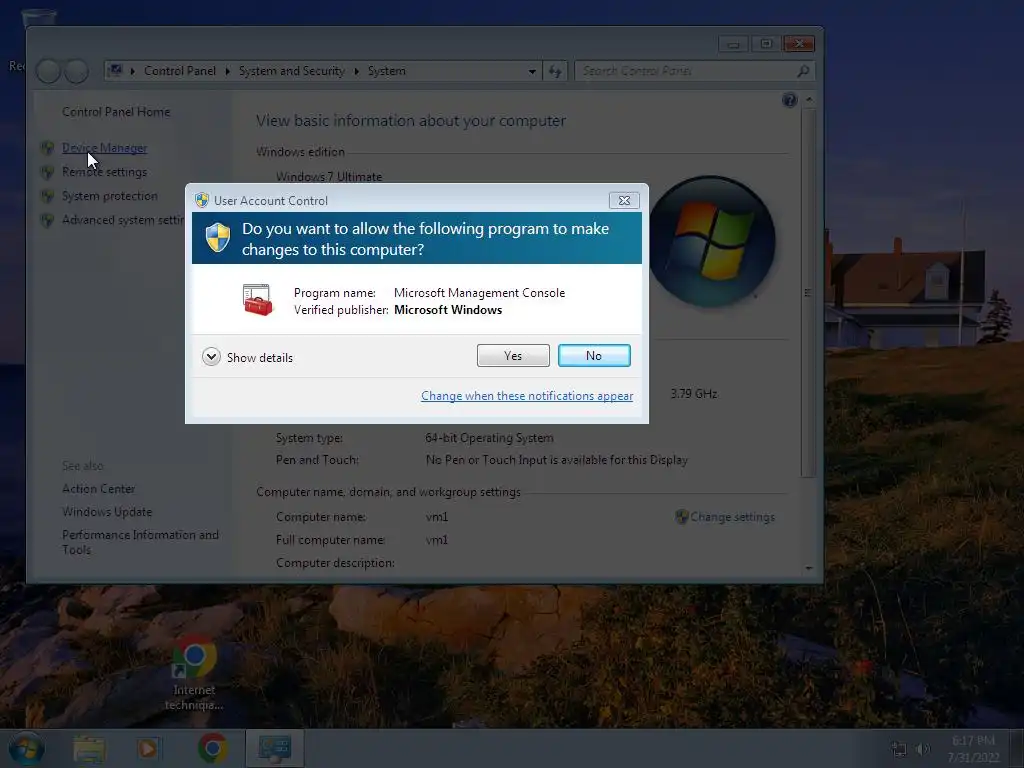Screen dimensions: 1024x768
Task: Click the taskbar clock showing 6:17 PM
Action: tap(973, 748)
